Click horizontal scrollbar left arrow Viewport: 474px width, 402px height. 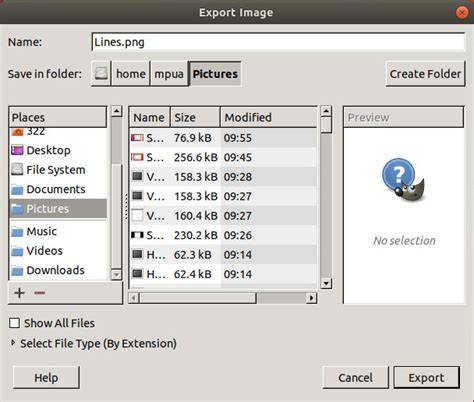pyautogui.click(x=134, y=297)
